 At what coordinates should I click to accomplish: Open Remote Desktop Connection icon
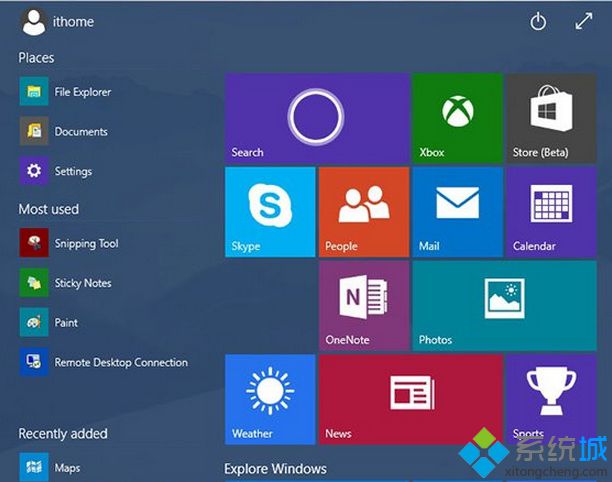(34, 362)
